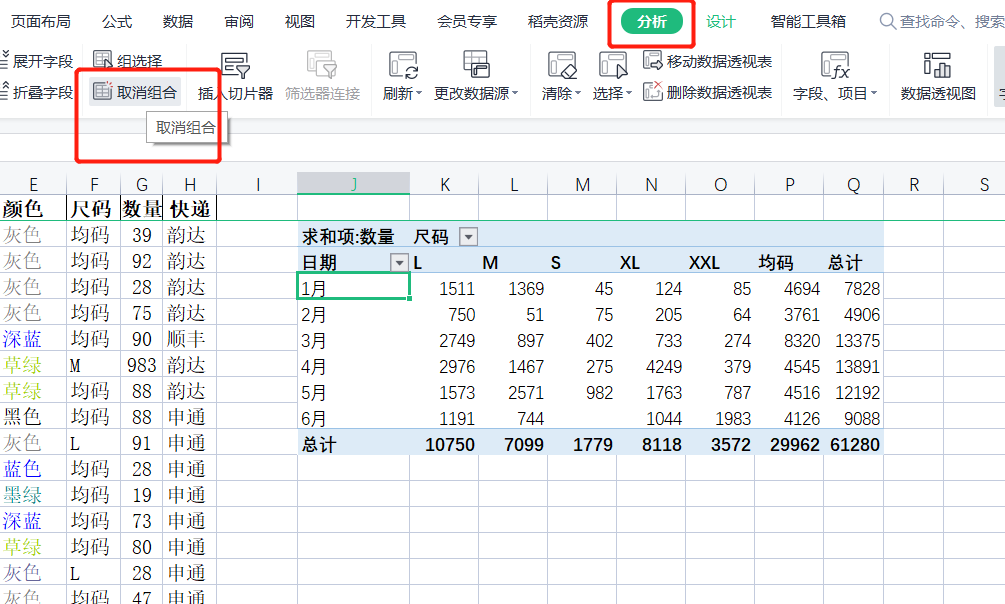The height and width of the screenshot is (604, 1005).
Task: Click the search commands input box
Action: pos(945,21)
